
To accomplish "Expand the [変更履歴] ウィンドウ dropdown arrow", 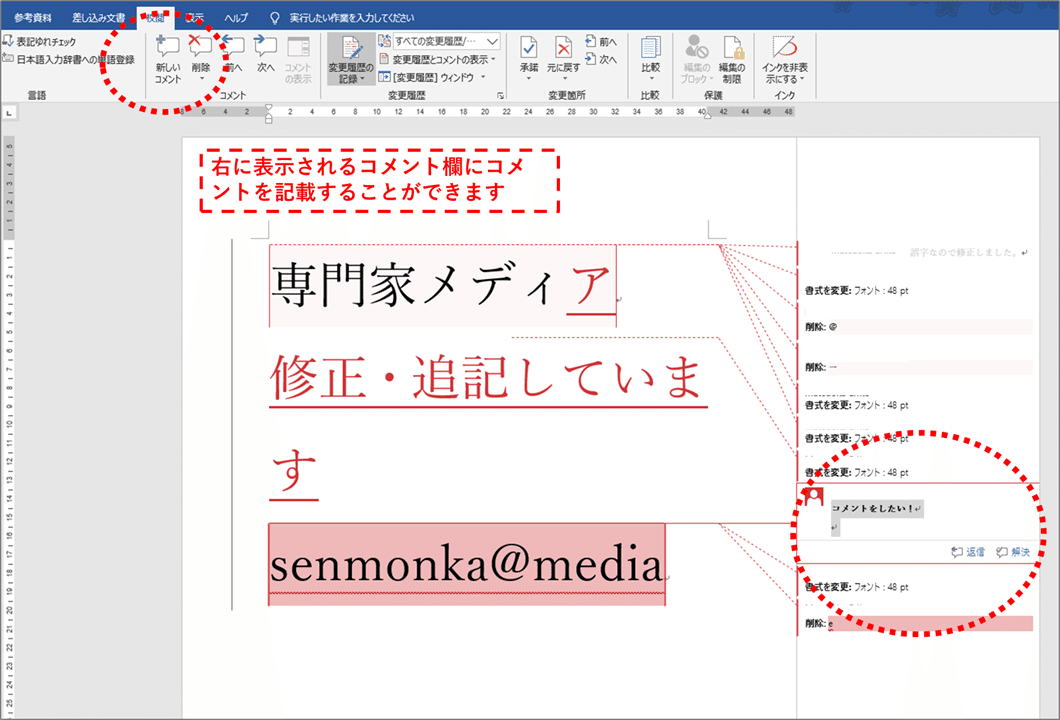I will point(483,78).
